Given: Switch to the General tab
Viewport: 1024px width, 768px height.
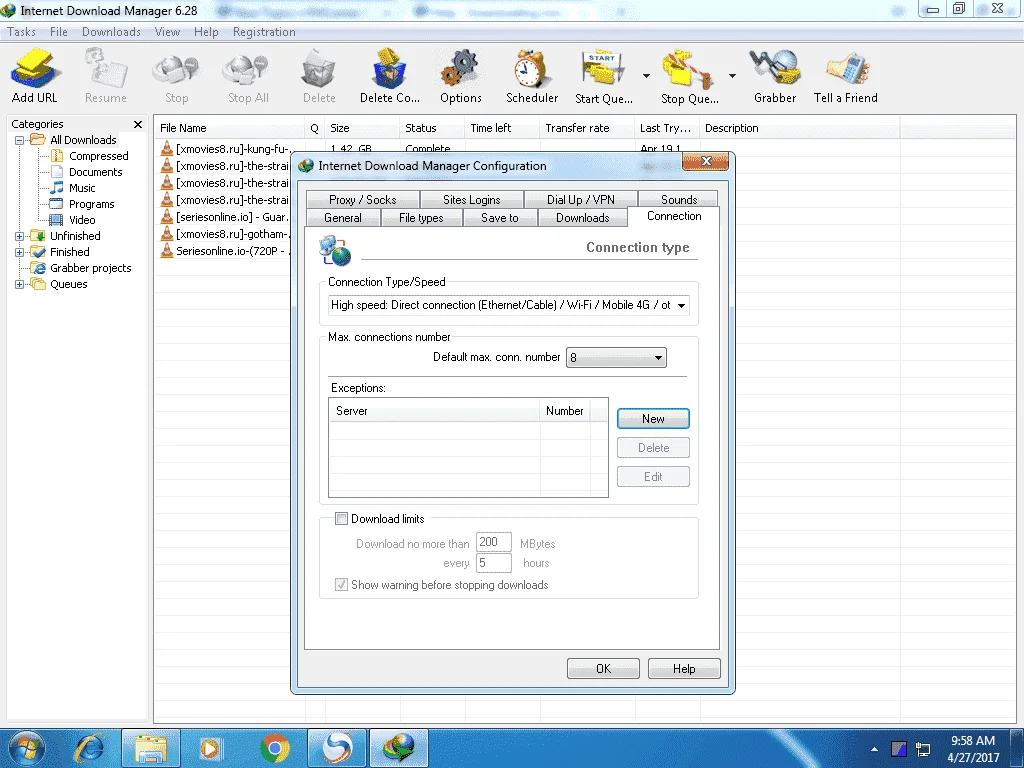Looking at the screenshot, I should (343, 218).
